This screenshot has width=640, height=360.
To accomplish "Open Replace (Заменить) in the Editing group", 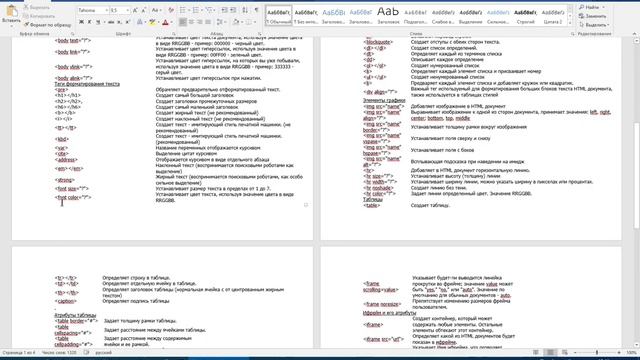I will (593, 16).
